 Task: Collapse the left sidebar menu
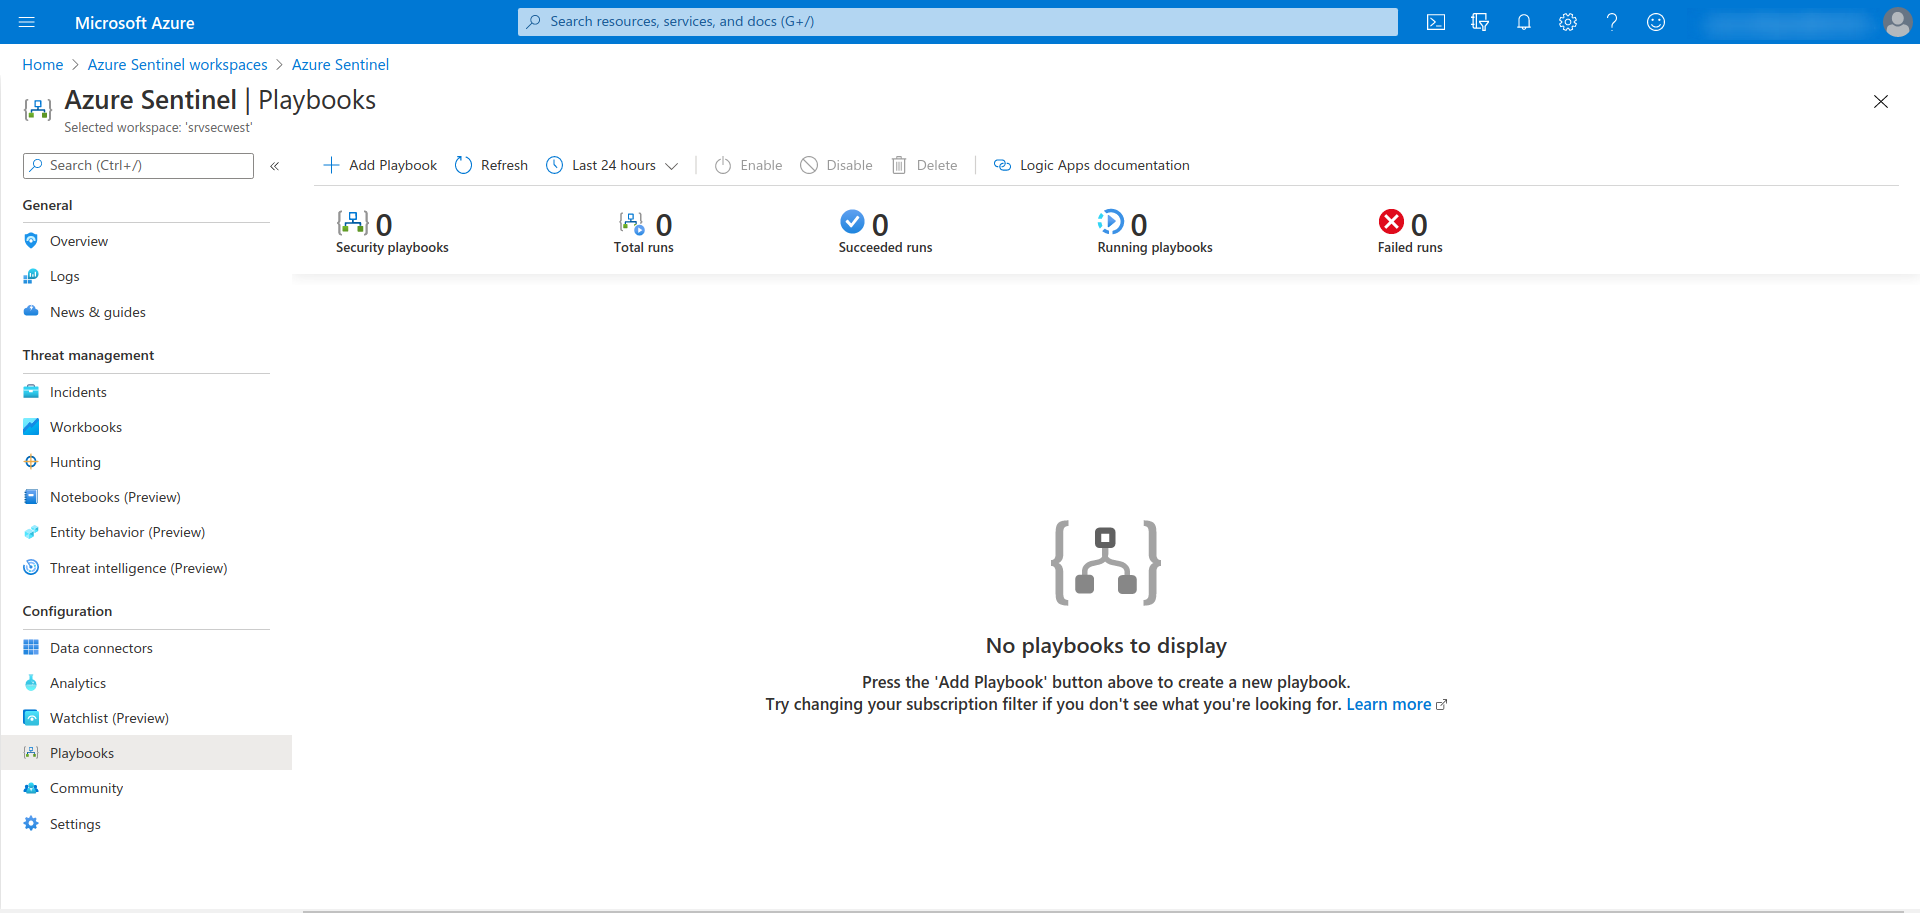(x=274, y=166)
